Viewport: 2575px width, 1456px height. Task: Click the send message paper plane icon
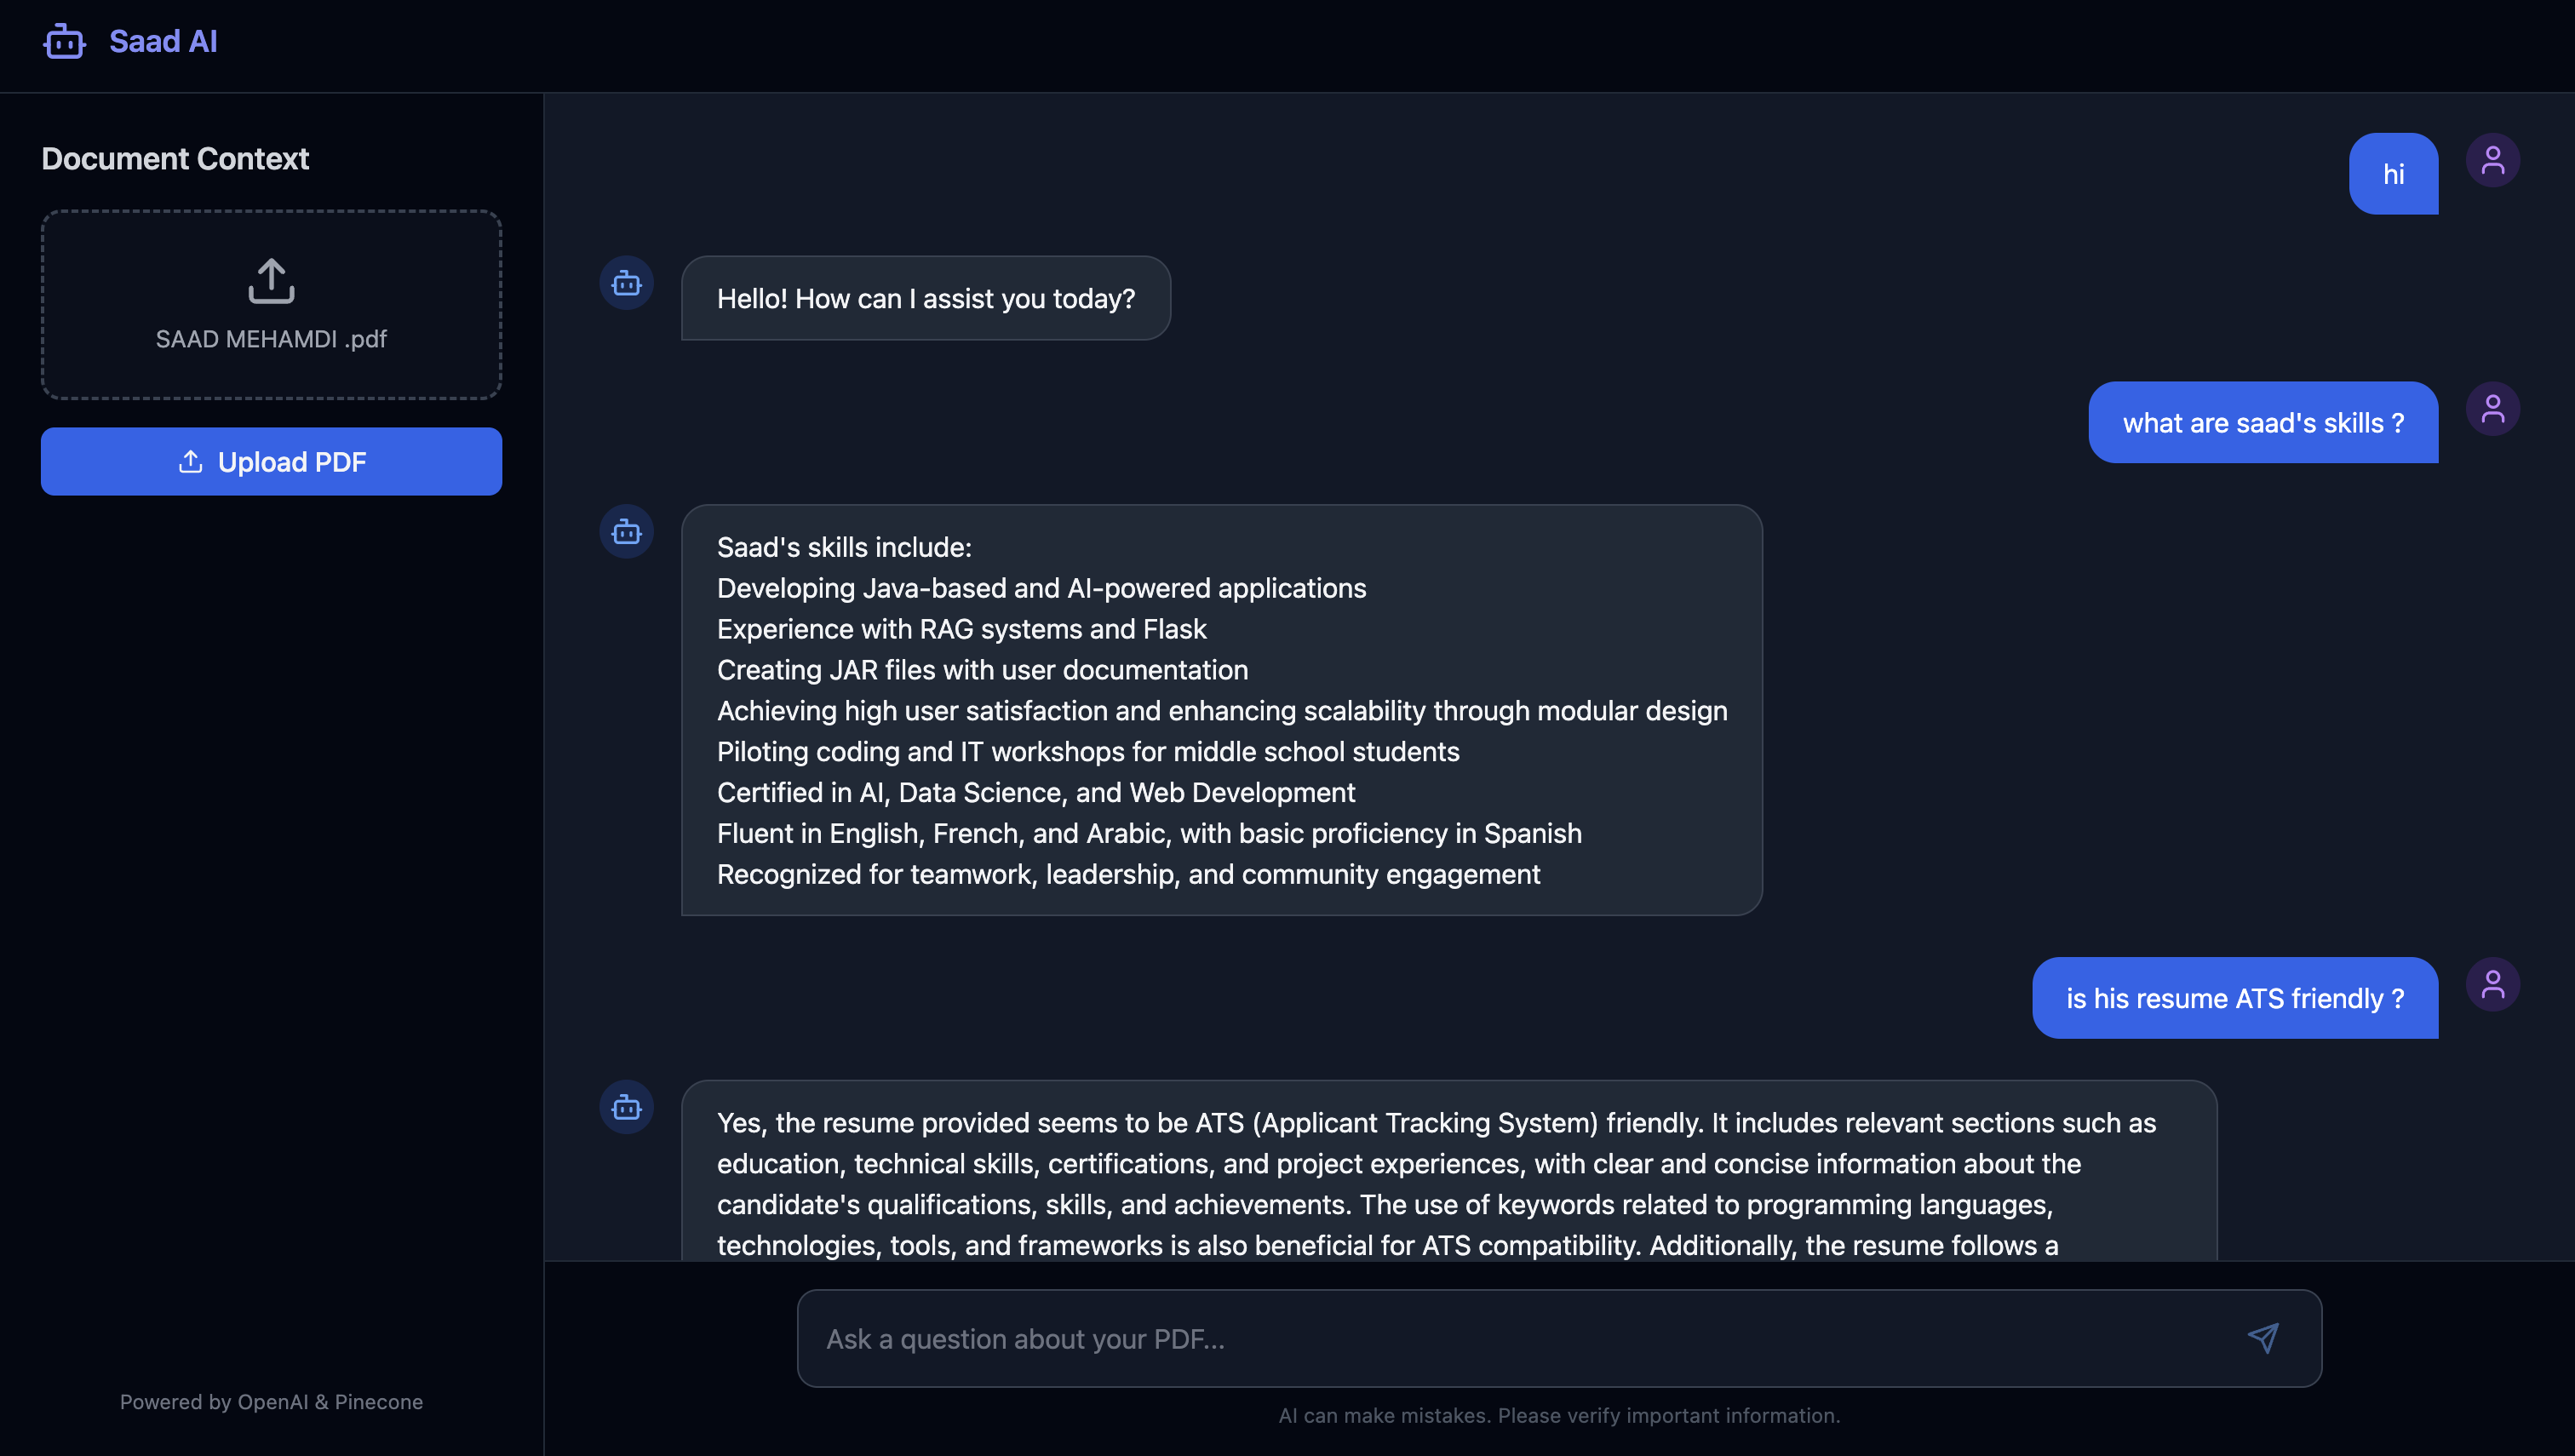click(x=2265, y=1337)
